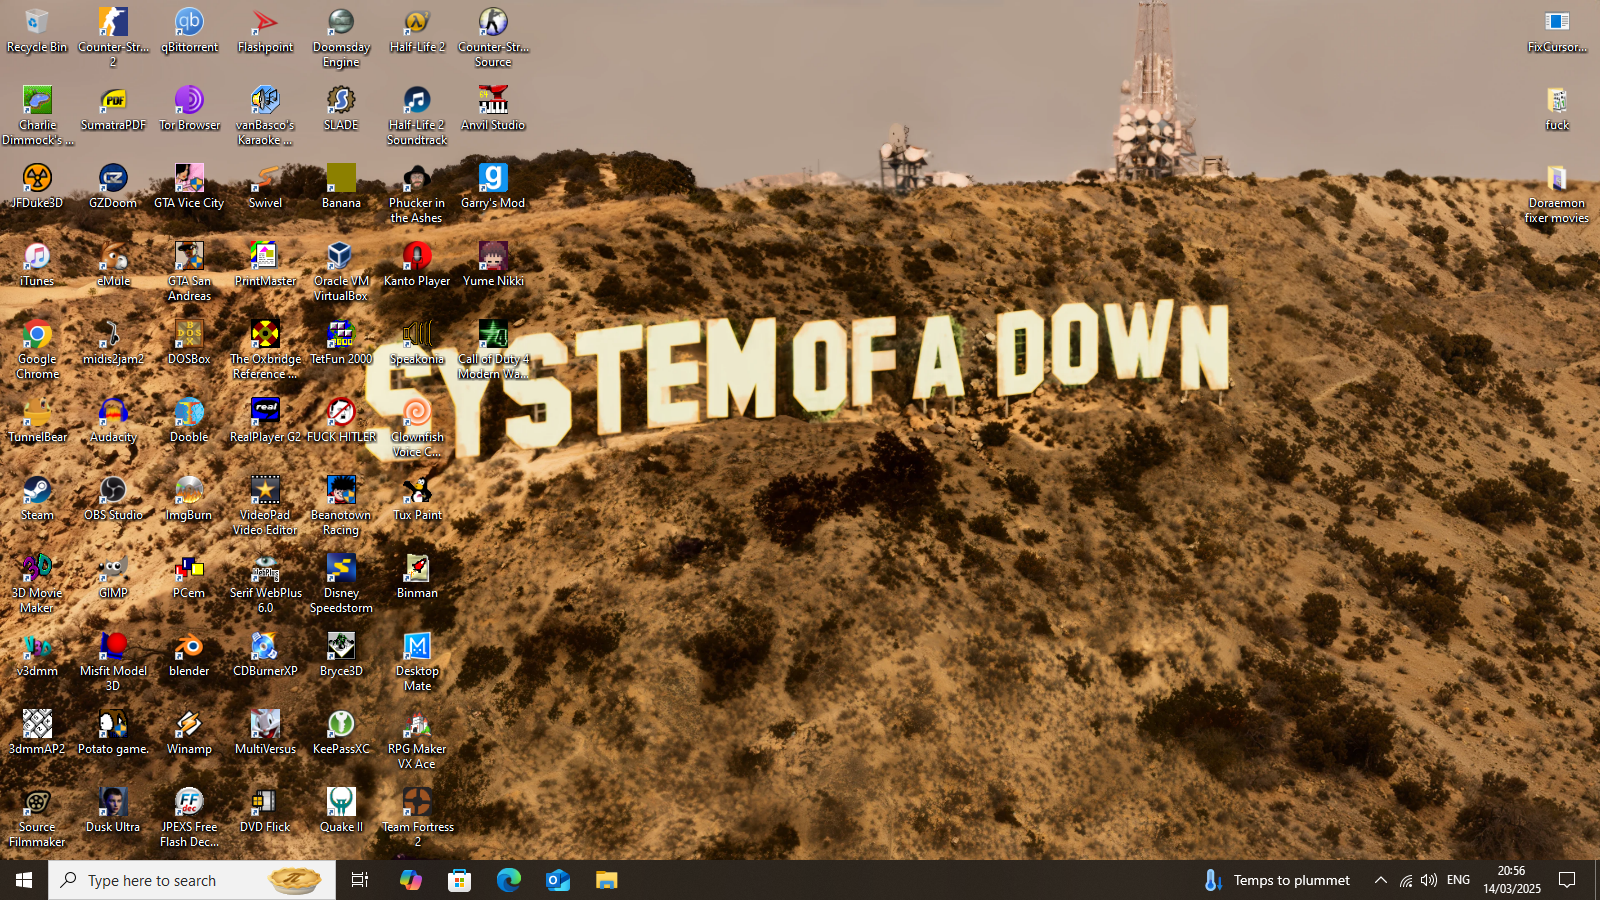The height and width of the screenshot is (900, 1600).
Task: Open Task View on taskbar
Action: click(360, 880)
